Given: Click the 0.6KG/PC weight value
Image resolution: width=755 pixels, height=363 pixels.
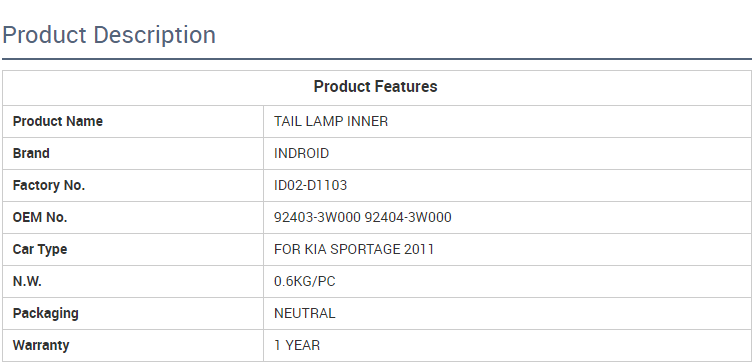Looking at the screenshot, I should (305, 281).
